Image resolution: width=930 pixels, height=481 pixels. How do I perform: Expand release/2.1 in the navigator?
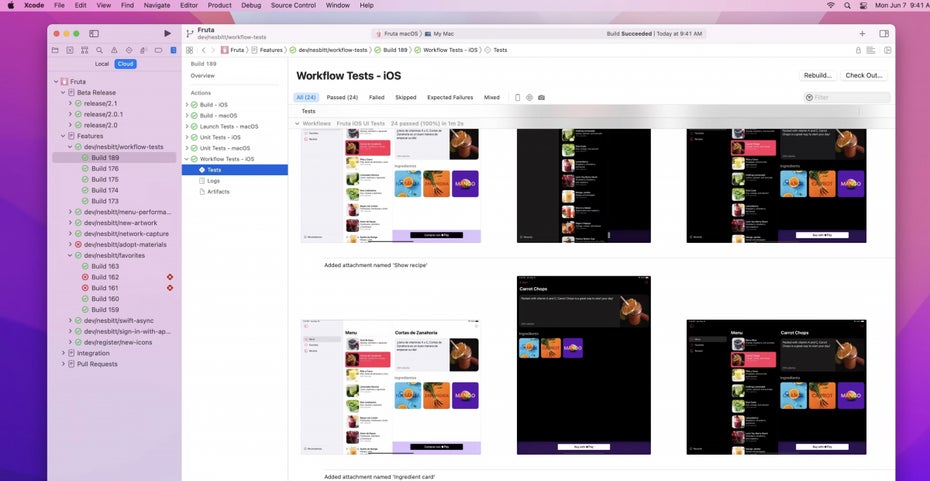[70, 103]
